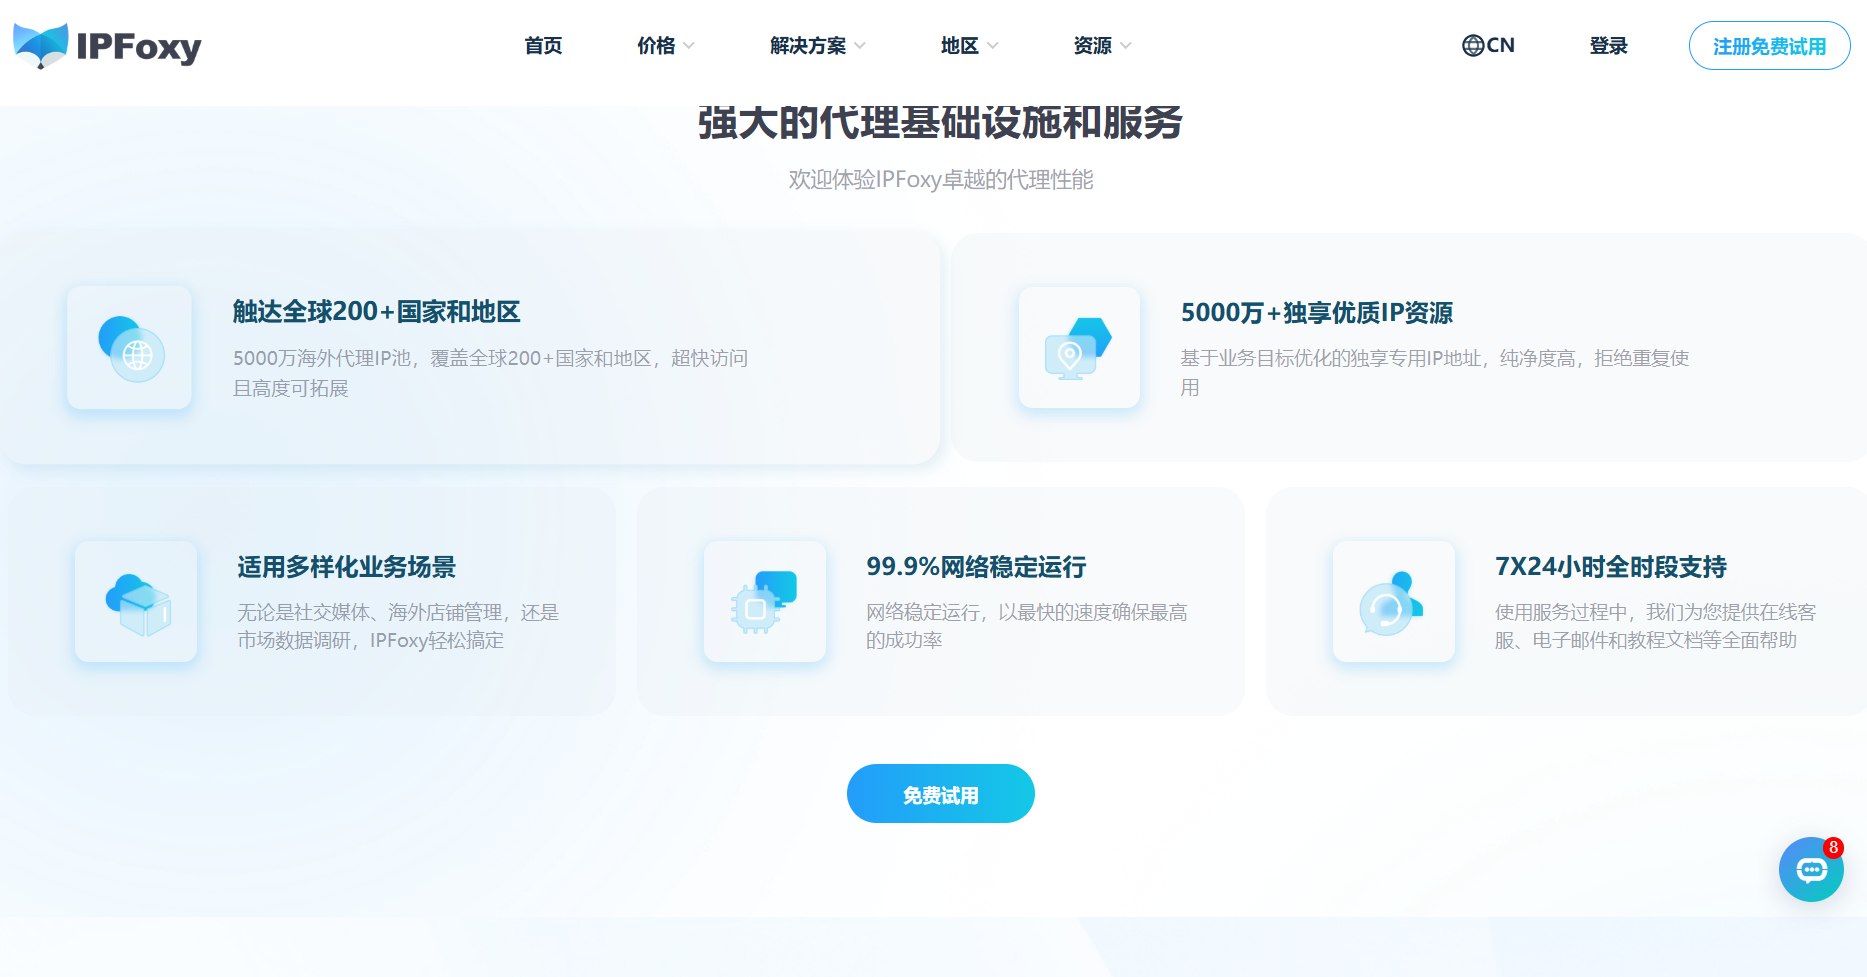Click the 注册免费试用 register button
The width and height of the screenshot is (1867, 977).
coord(1770,46)
